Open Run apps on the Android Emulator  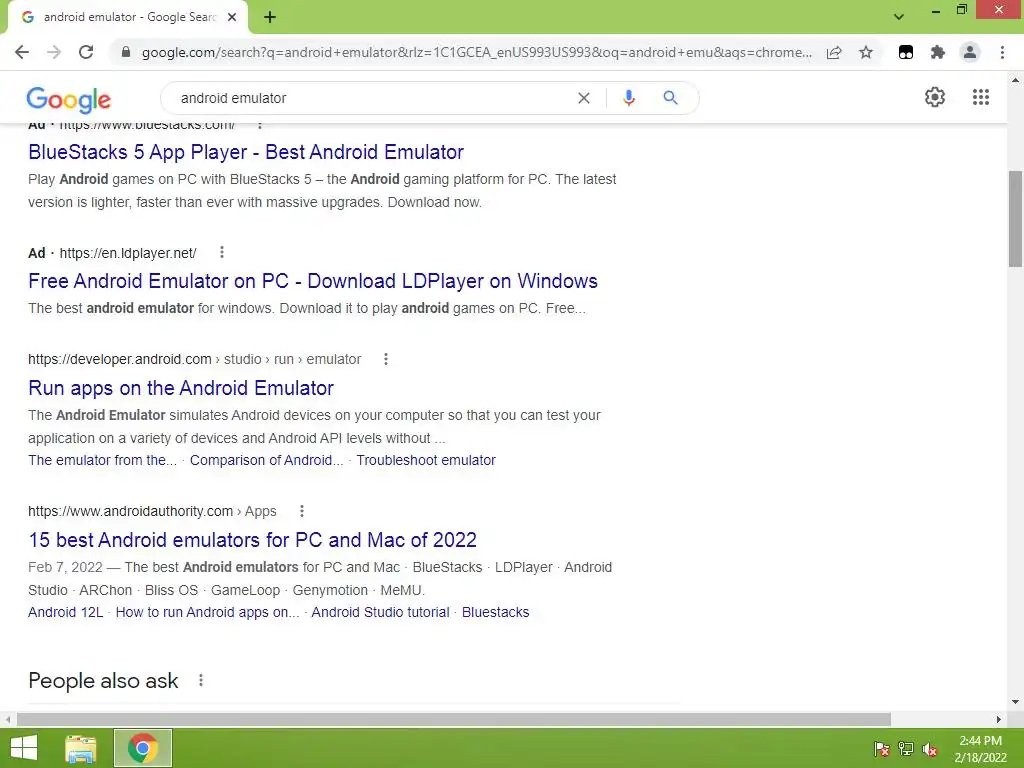pyautogui.click(x=181, y=388)
